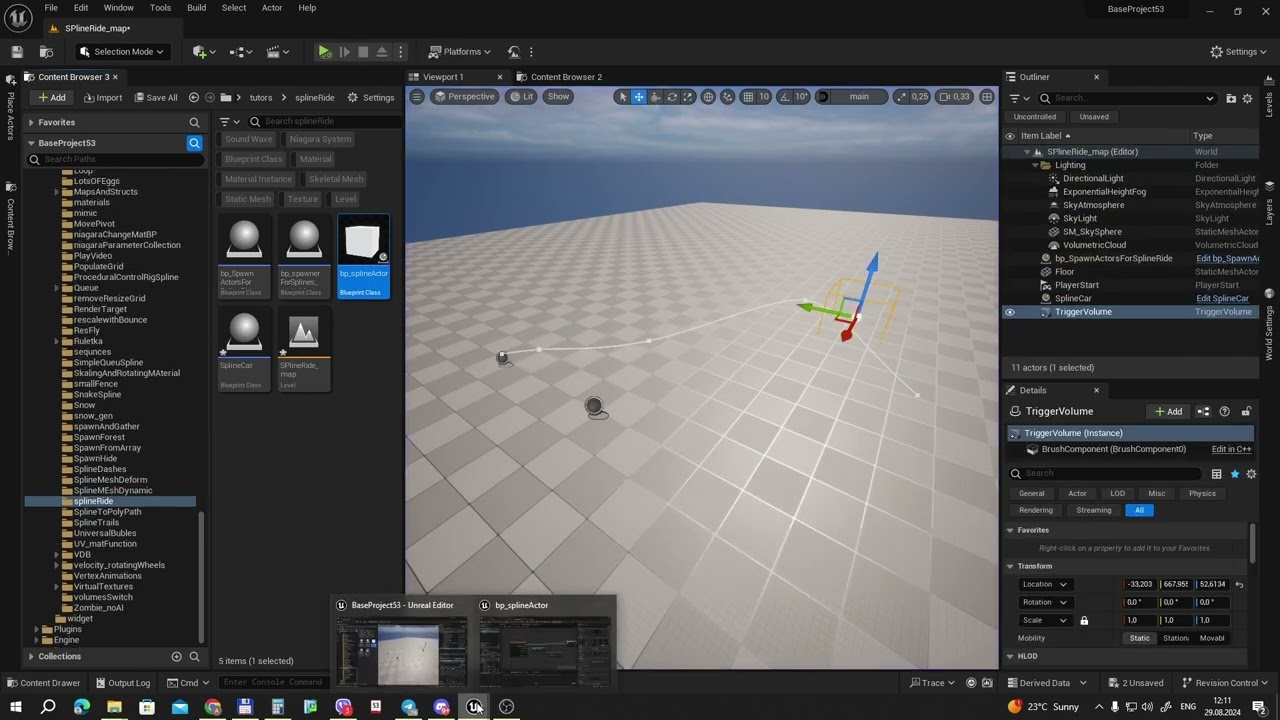Toggle rotation snapping angle icon

[785, 97]
